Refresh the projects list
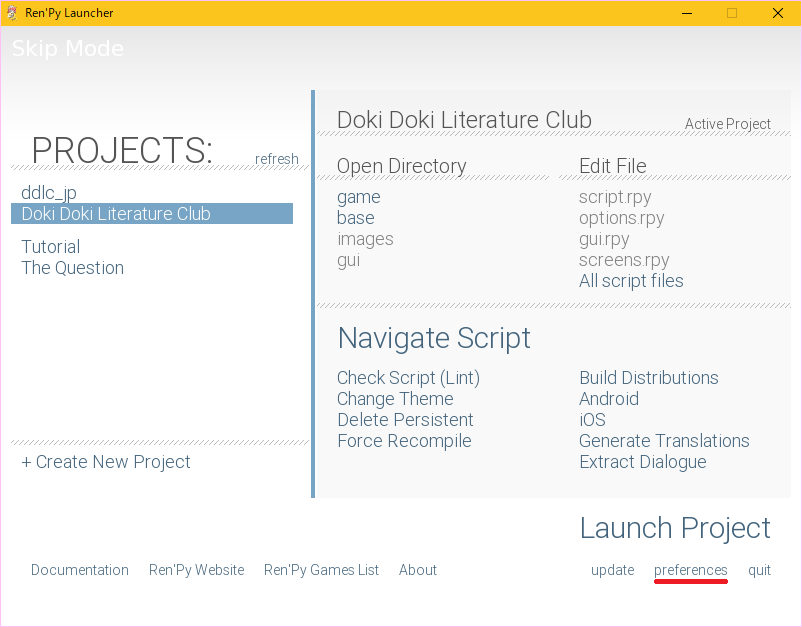Screen dimensions: 802x627 (x=277, y=159)
